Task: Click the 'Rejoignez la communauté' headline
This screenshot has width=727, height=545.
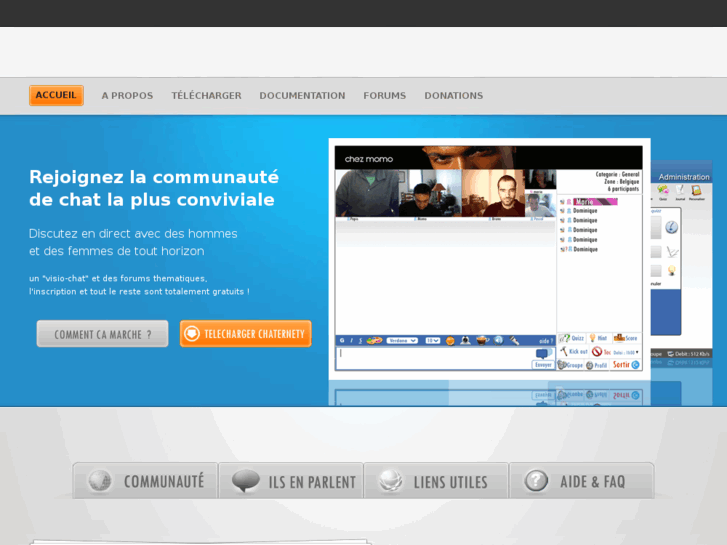Action: point(153,177)
